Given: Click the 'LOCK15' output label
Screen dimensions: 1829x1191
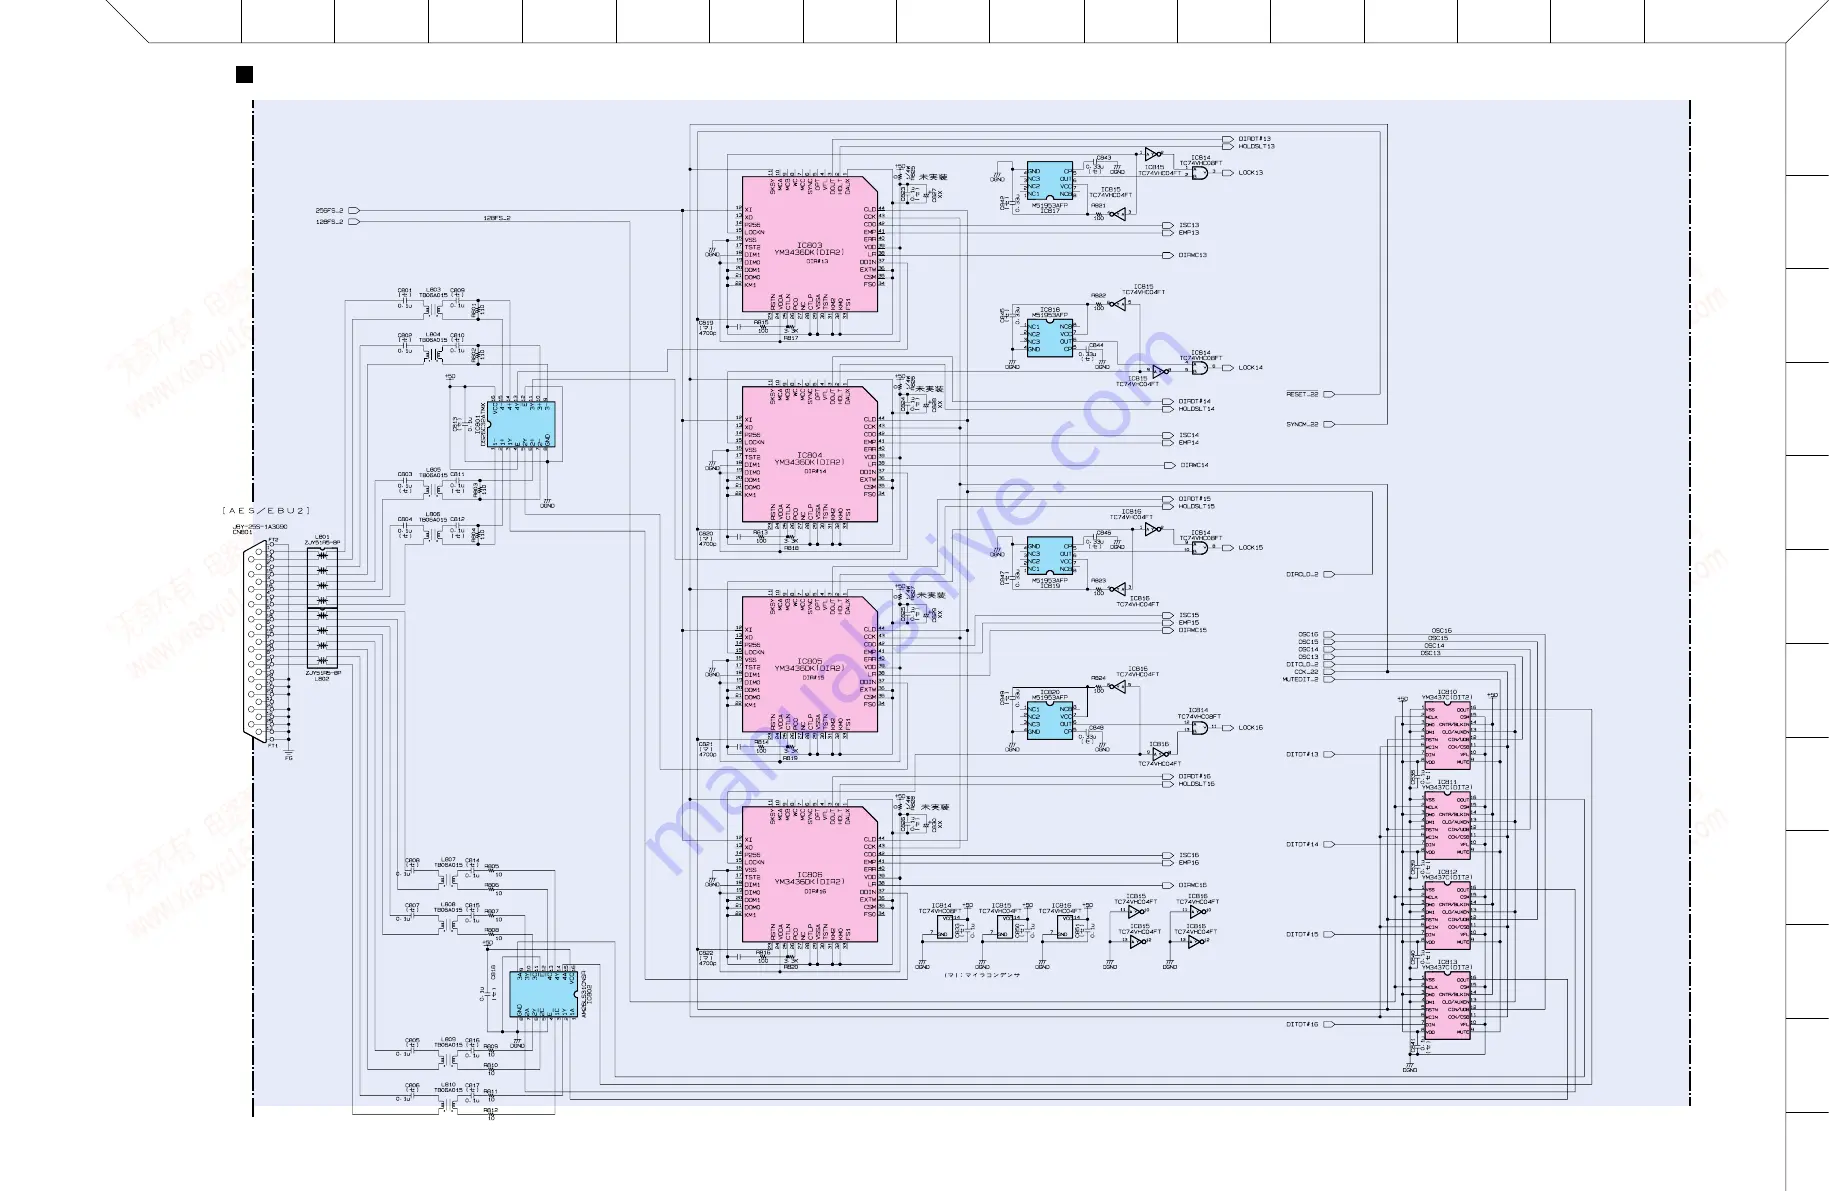Looking at the screenshot, I should pos(1251,548).
